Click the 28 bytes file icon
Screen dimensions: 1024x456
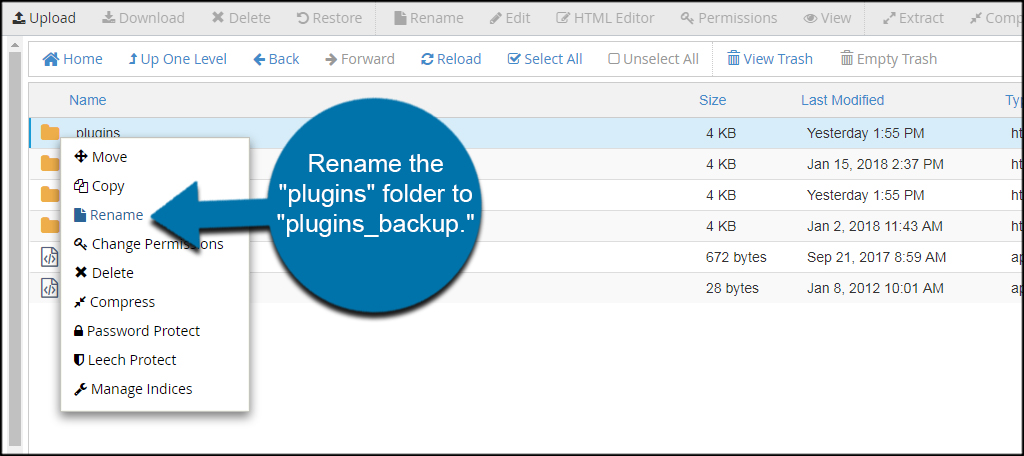coord(50,288)
